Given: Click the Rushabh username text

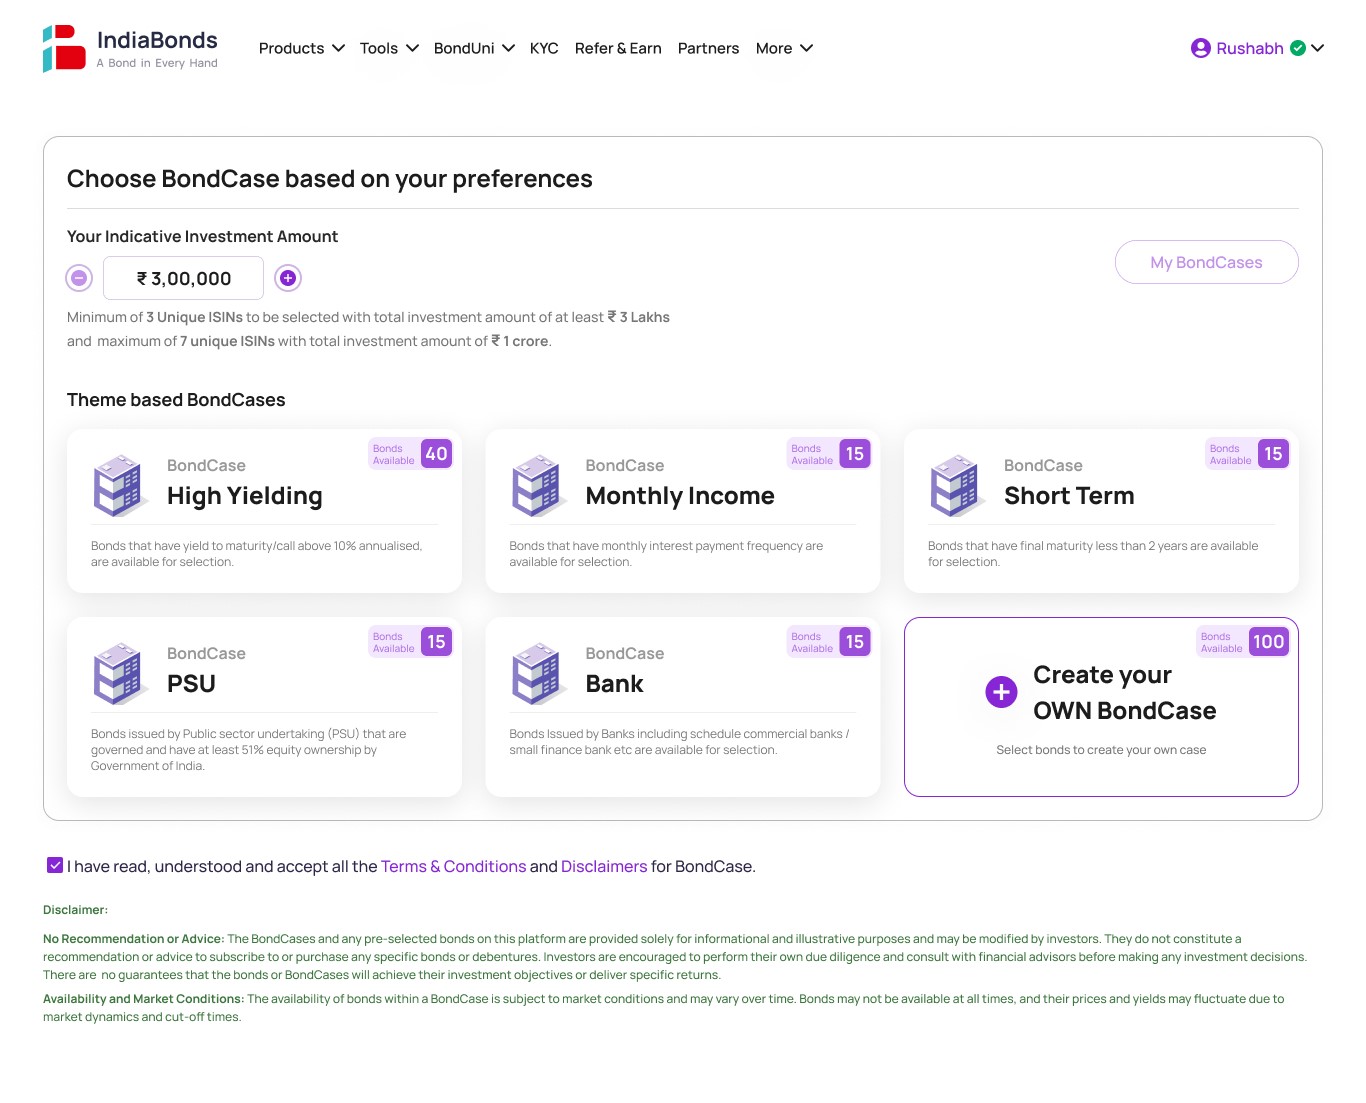Looking at the screenshot, I should tap(1249, 48).
